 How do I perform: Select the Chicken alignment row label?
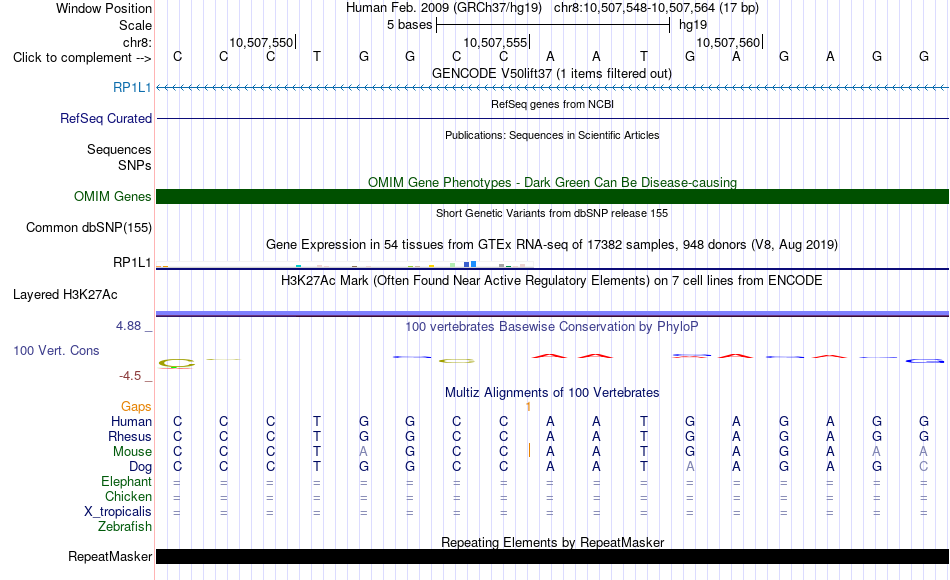128,496
